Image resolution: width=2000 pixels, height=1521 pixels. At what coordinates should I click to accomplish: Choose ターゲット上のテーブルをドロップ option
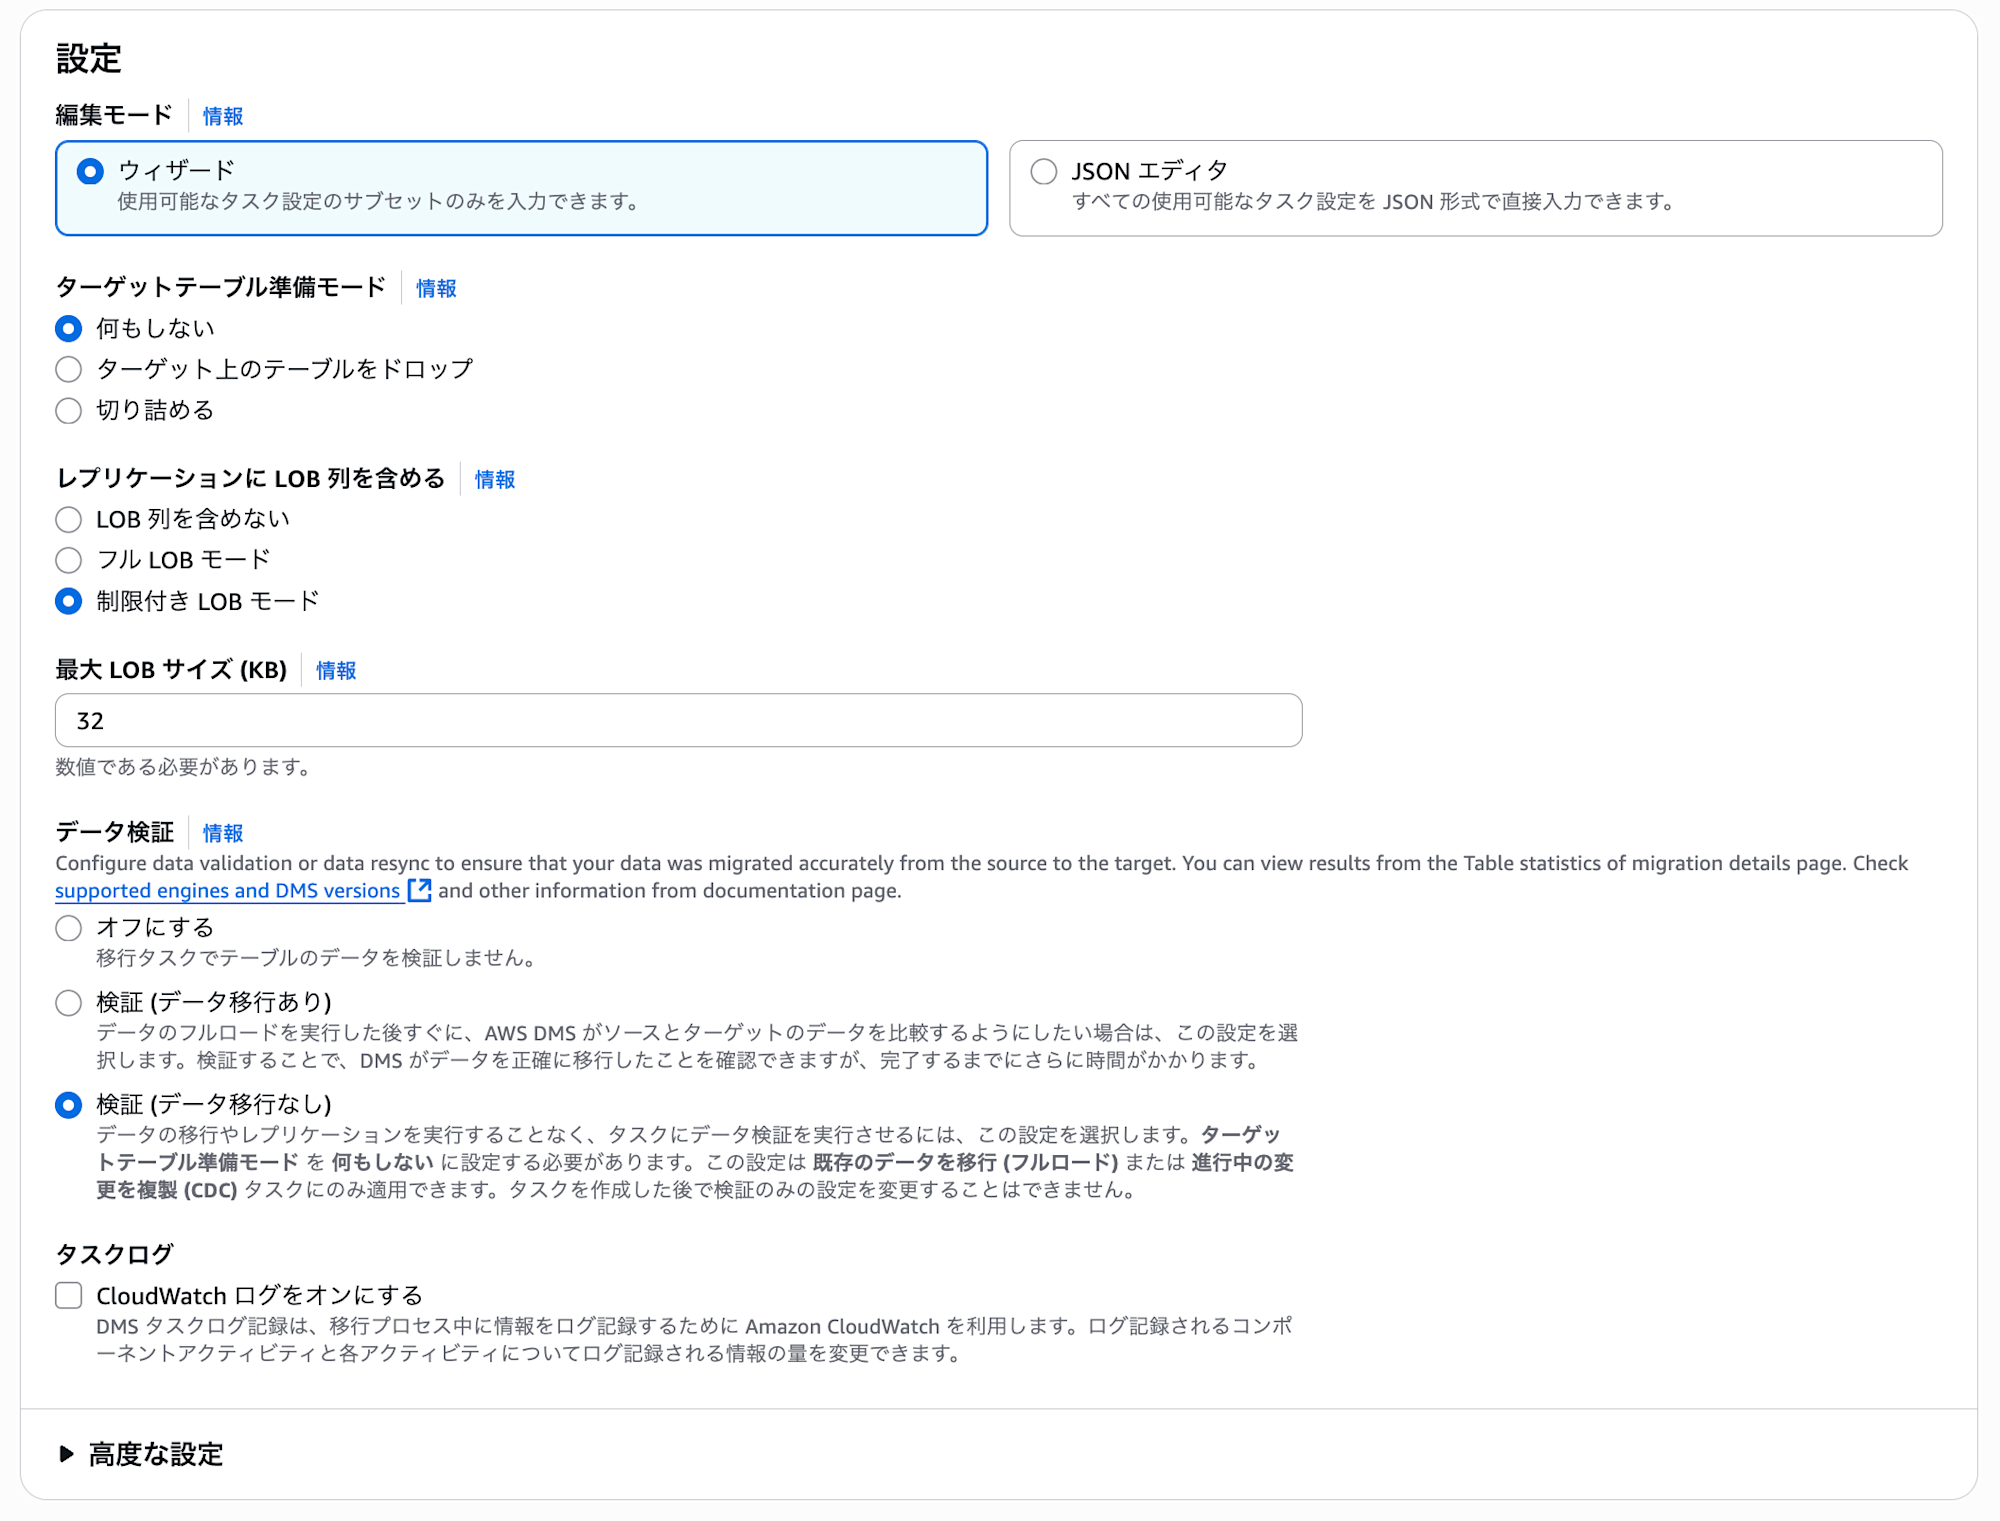coord(68,369)
